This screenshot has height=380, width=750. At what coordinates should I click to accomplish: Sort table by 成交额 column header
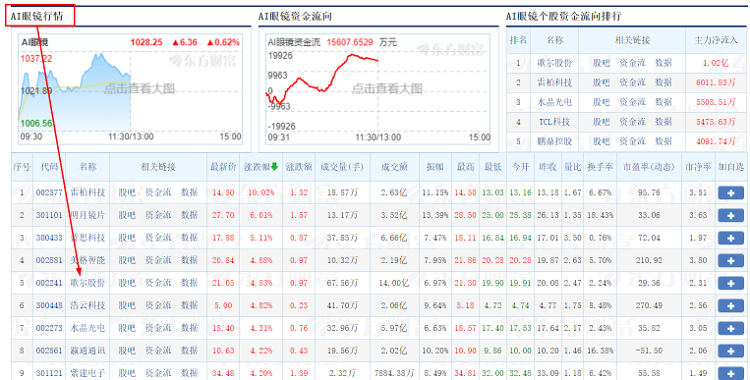[x=394, y=167]
